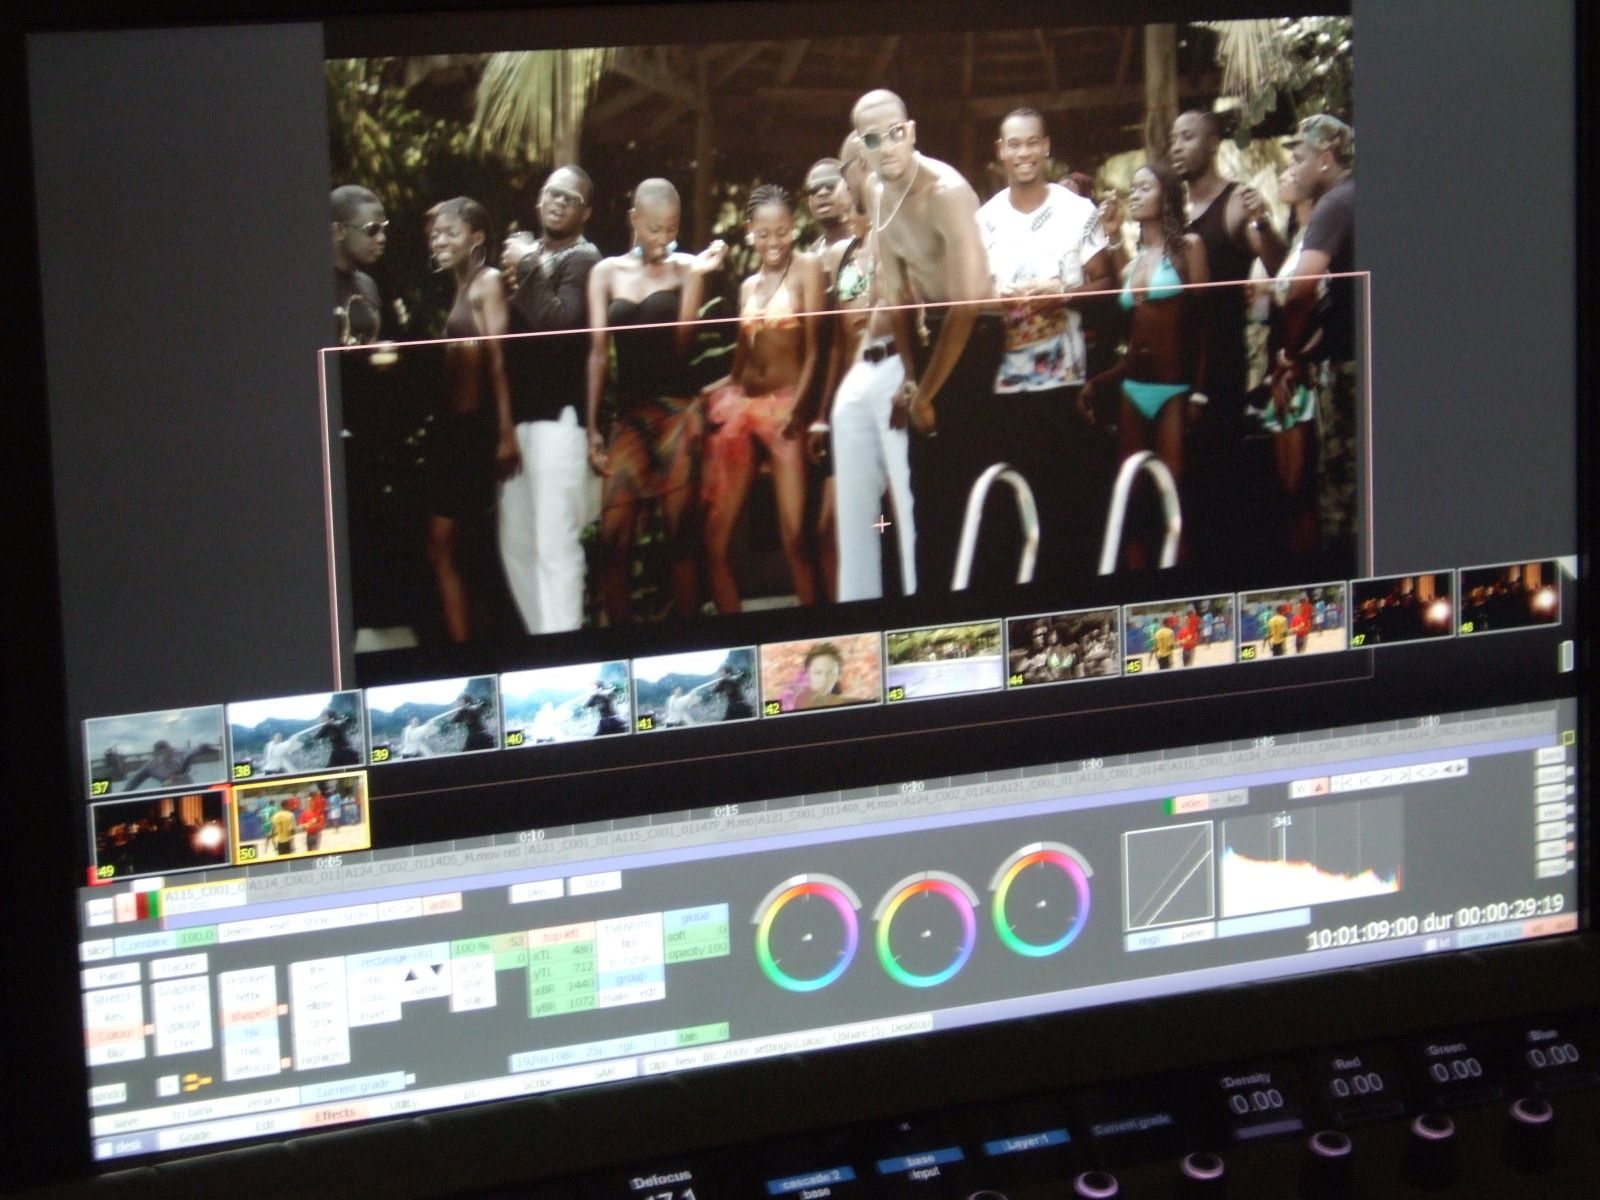
Task: Click the red-green colour bar icon
Action: pyautogui.click(x=148, y=905)
